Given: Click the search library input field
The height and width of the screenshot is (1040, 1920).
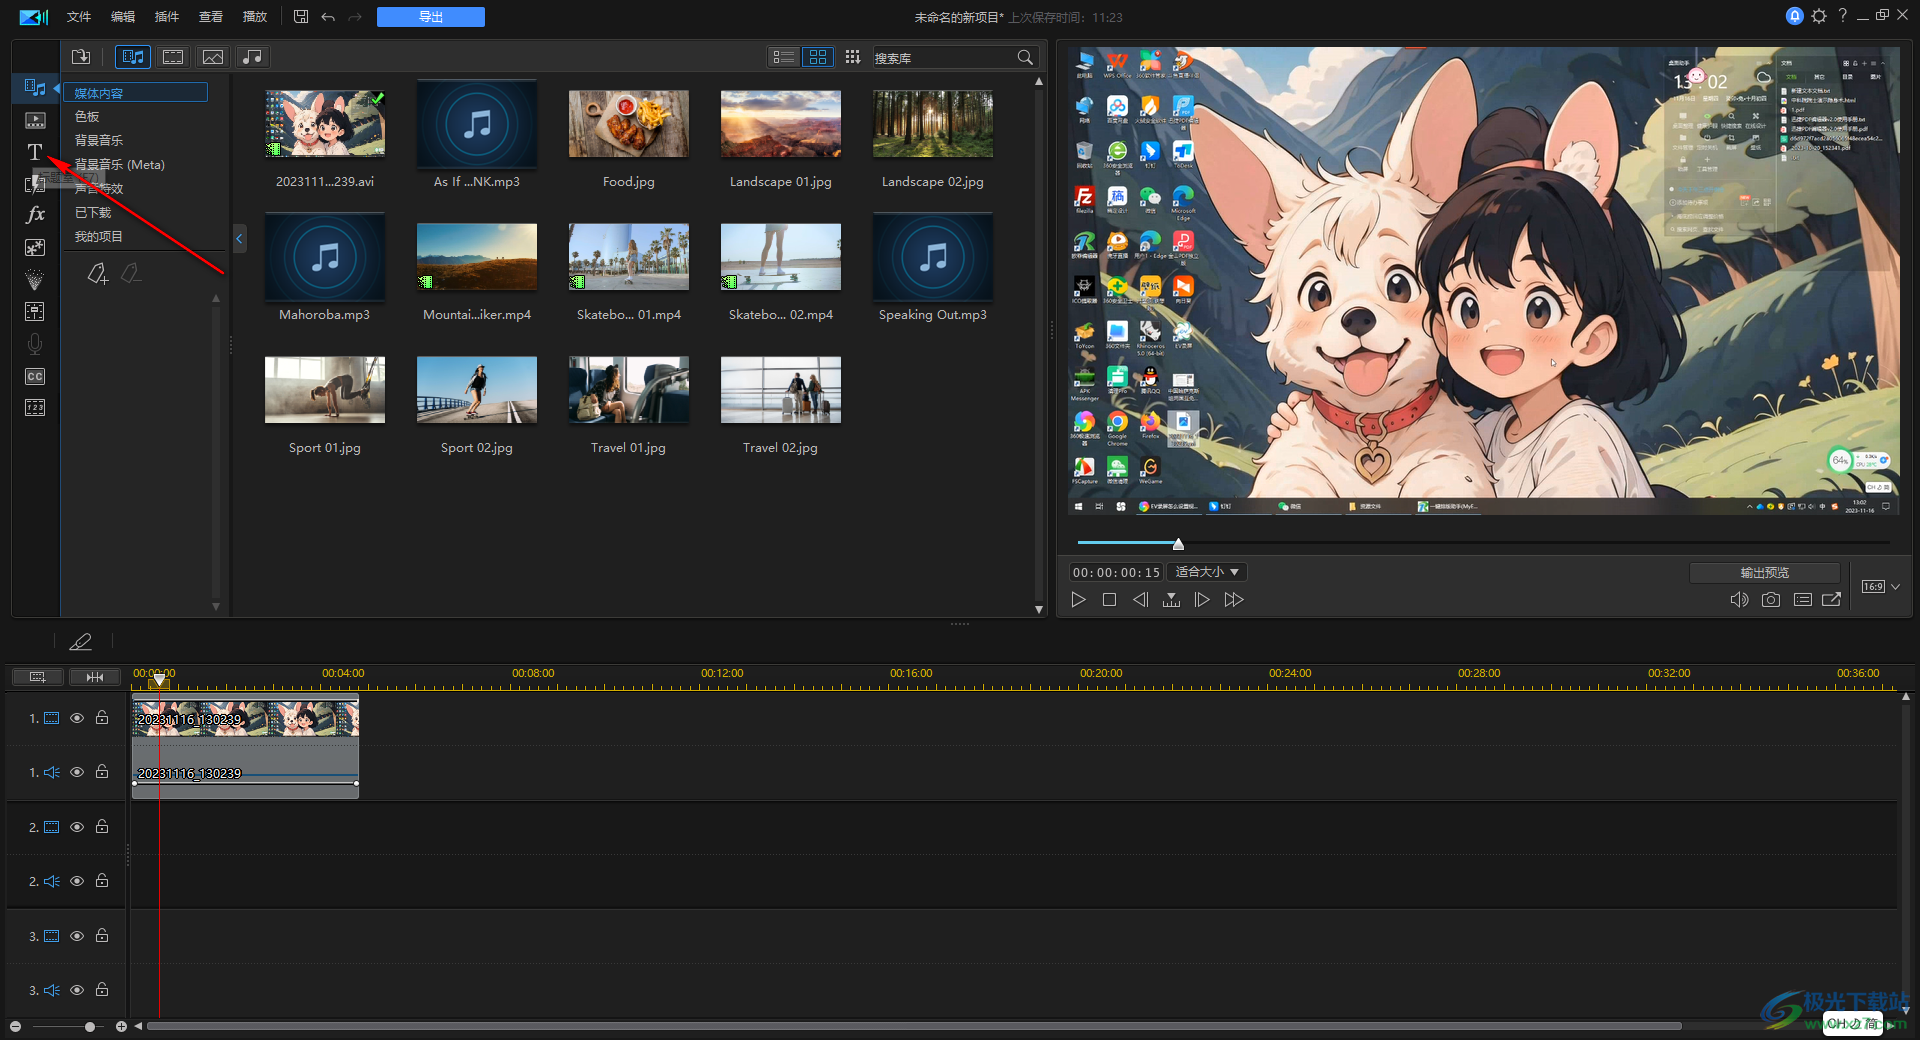Looking at the screenshot, I should coord(943,58).
